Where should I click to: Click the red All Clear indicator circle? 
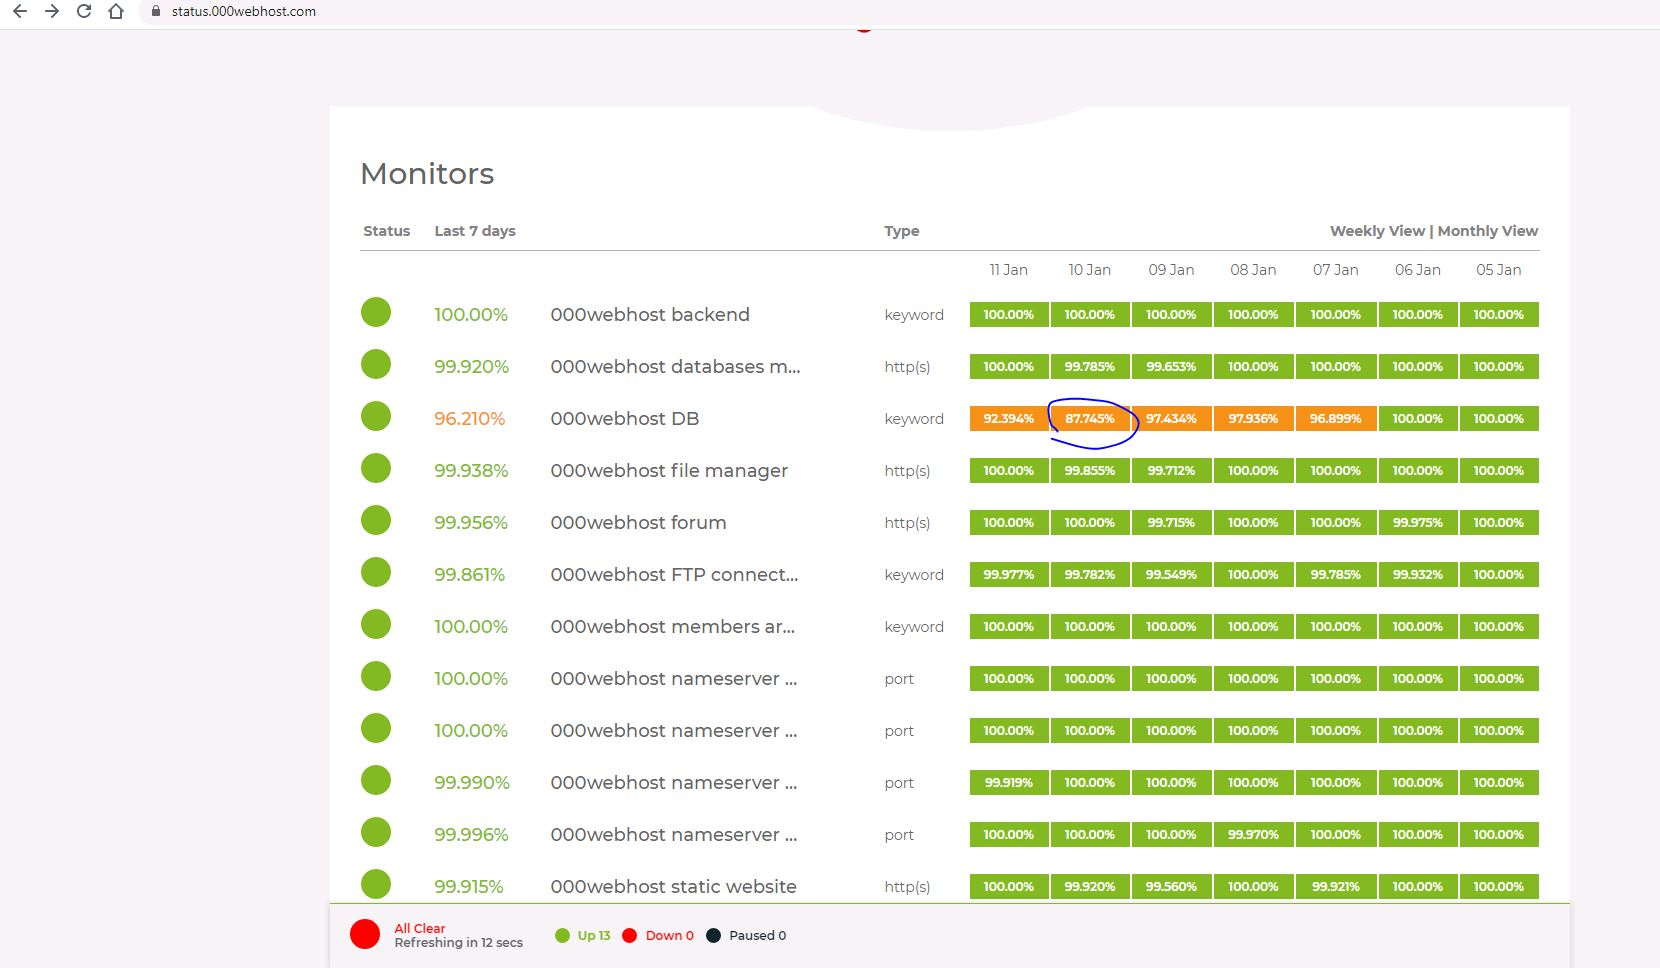pos(365,935)
